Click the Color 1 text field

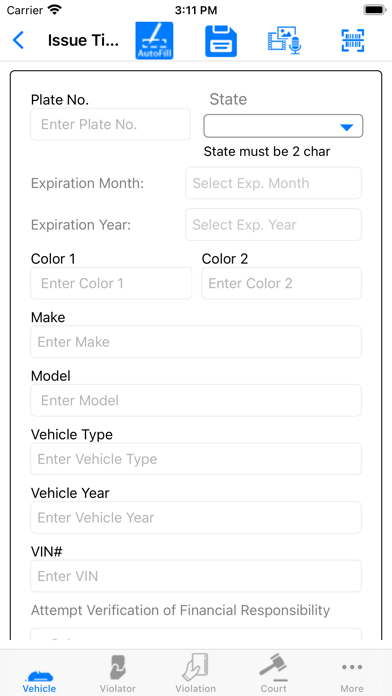(x=111, y=283)
